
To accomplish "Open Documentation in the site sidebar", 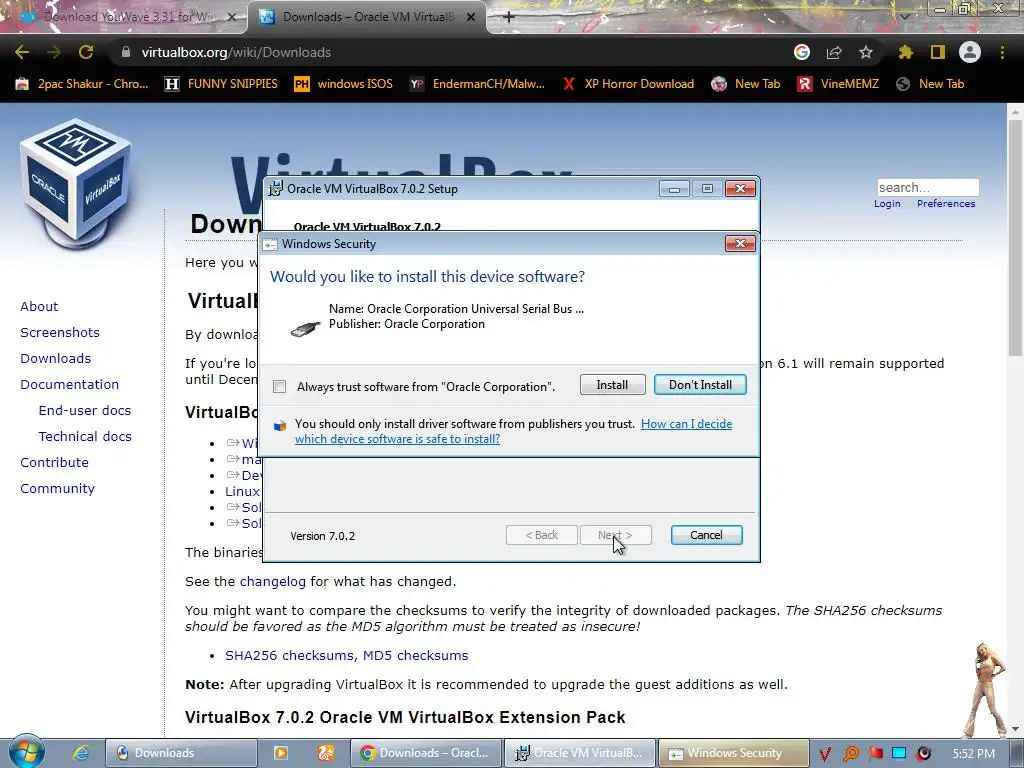I will [x=70, y=385].
